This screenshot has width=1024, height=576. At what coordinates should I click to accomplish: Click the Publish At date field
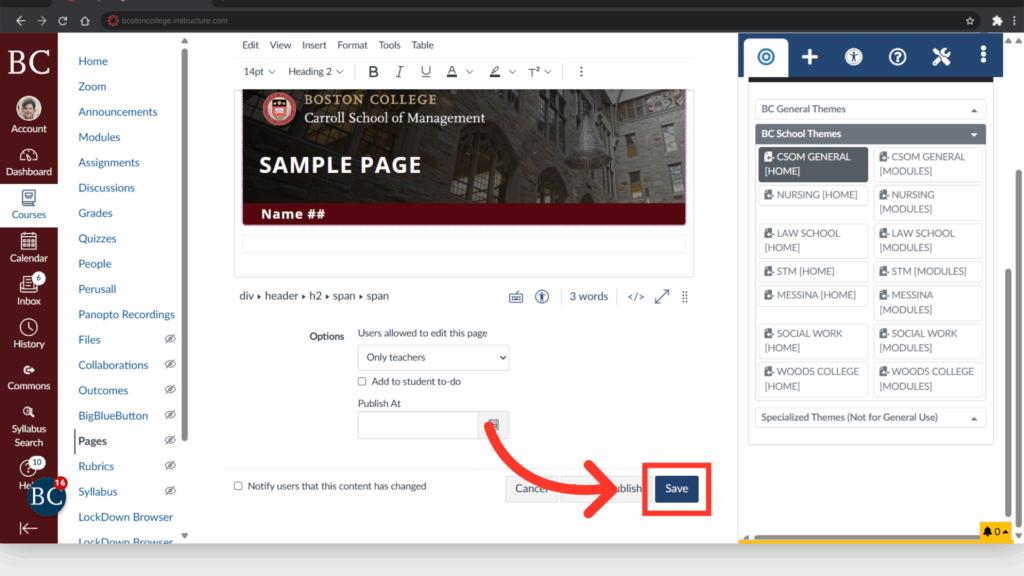[418, 425]
